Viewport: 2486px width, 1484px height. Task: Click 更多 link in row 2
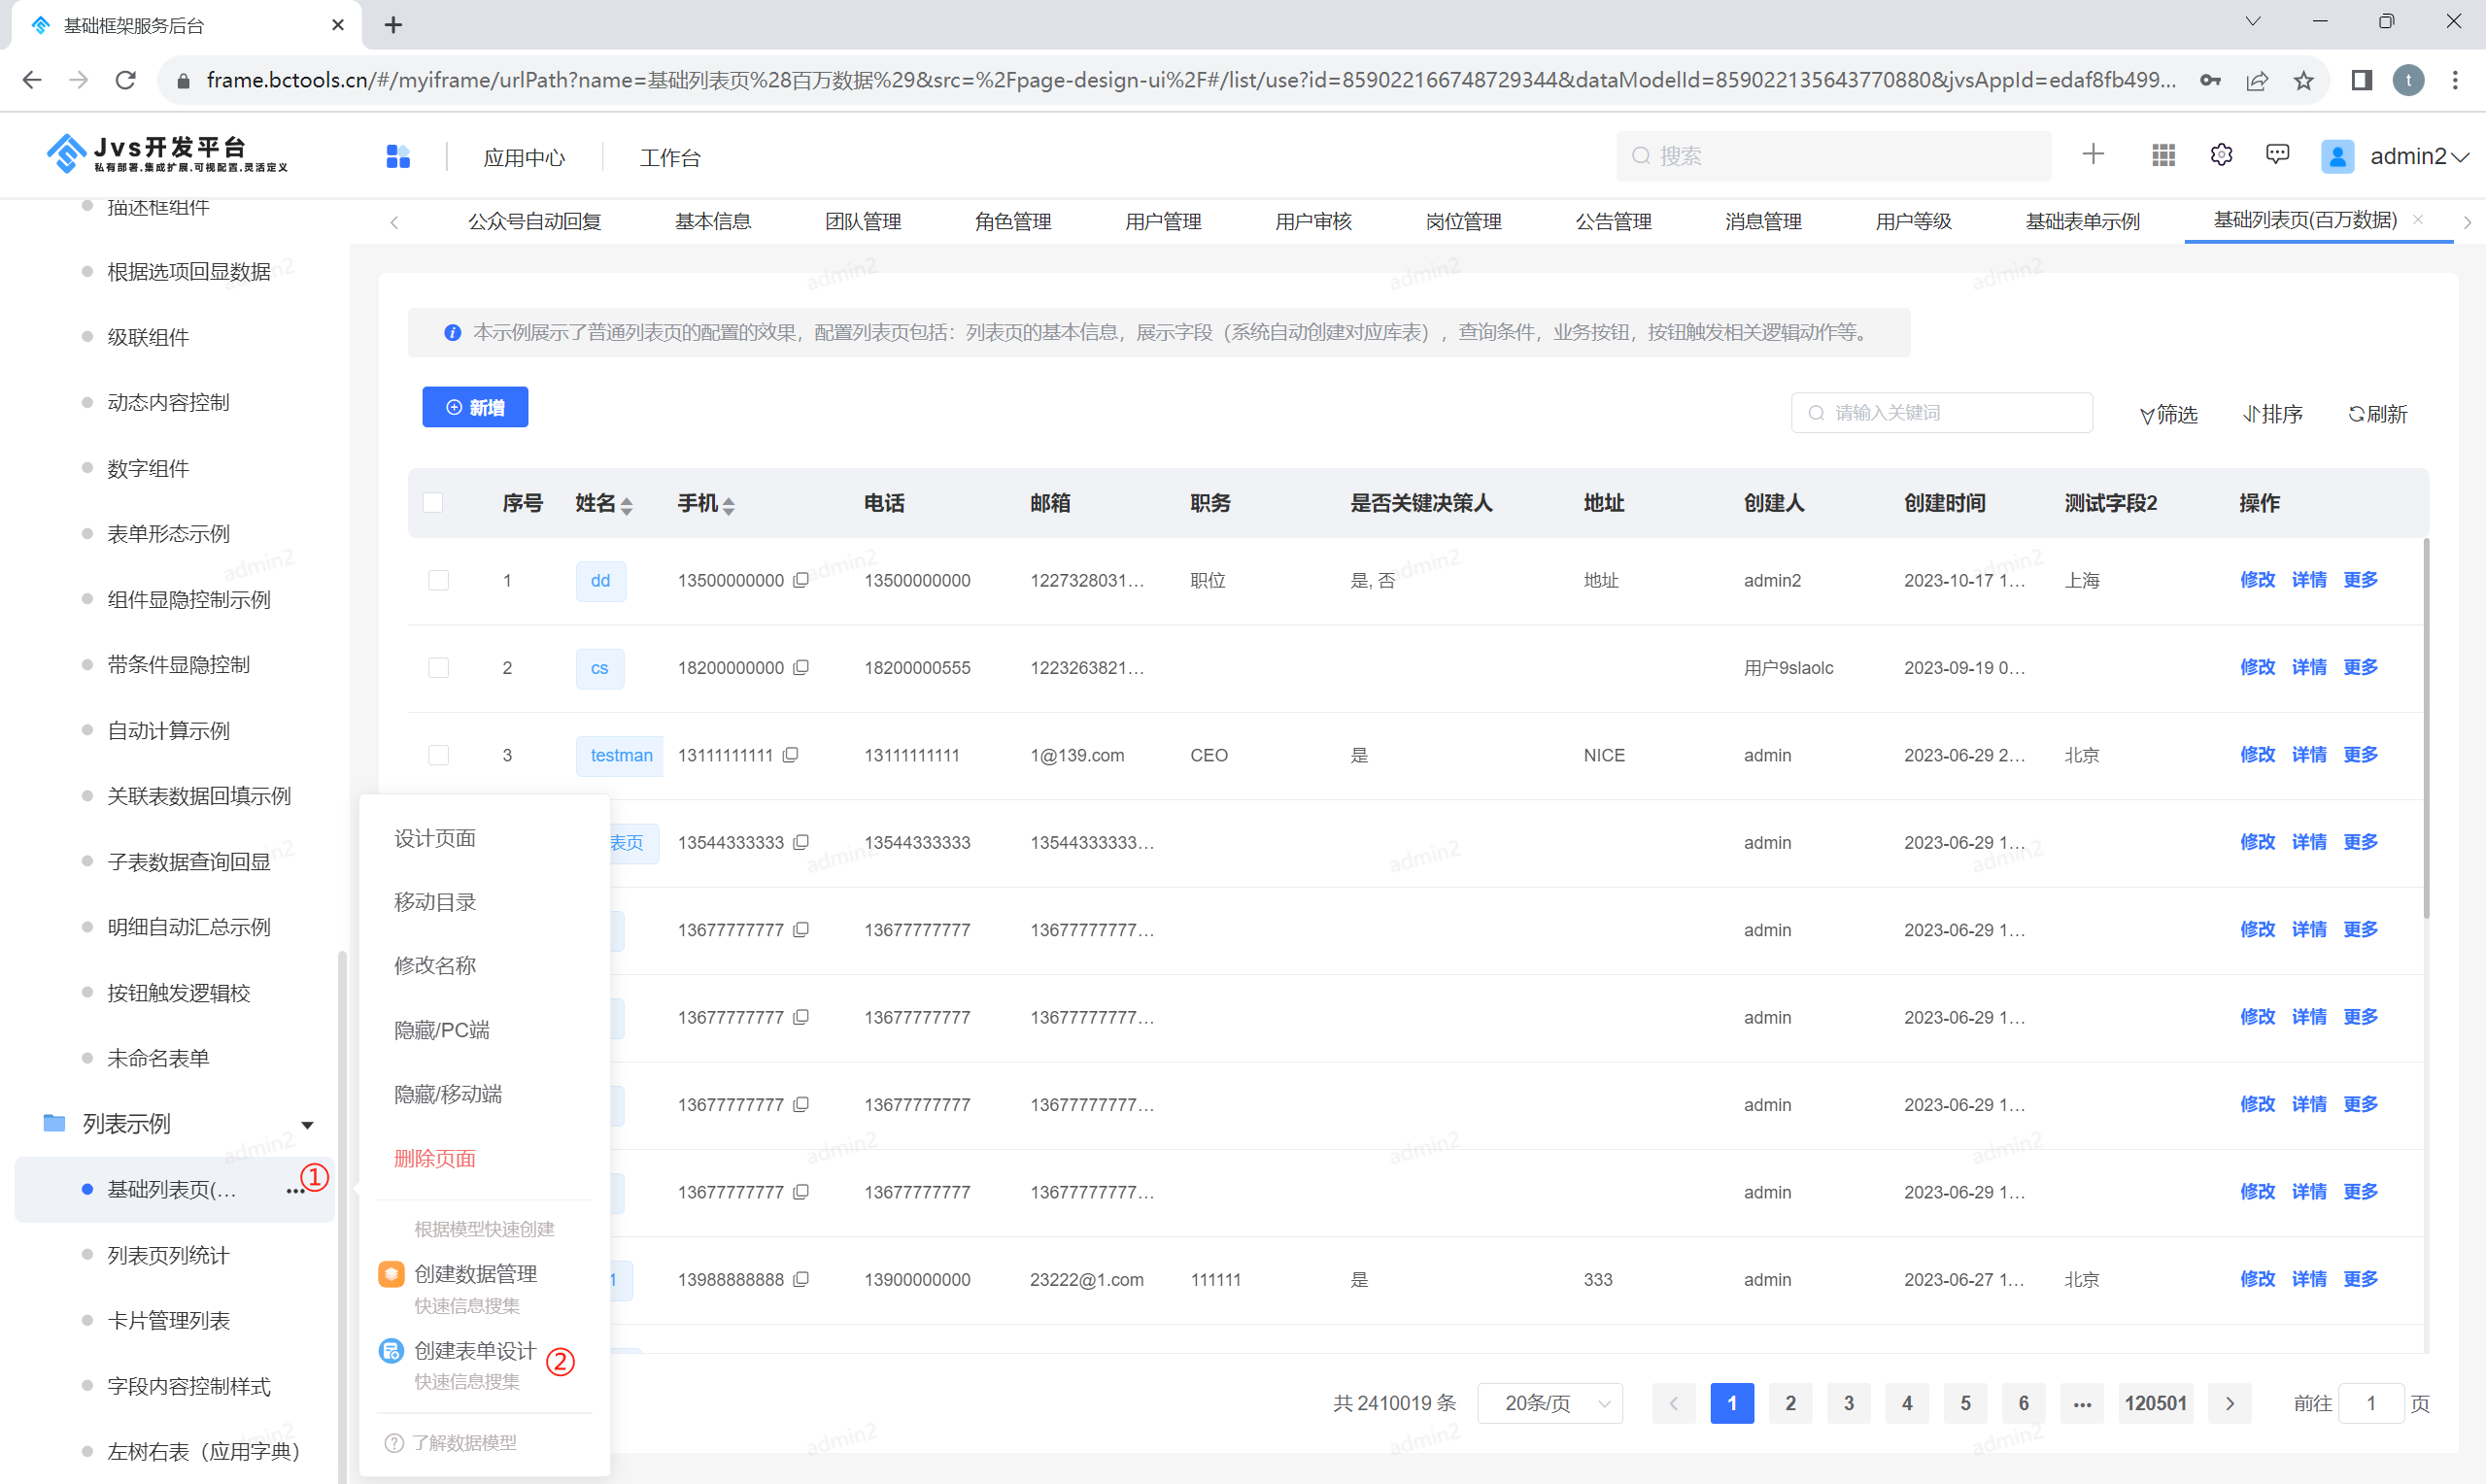2360,667
